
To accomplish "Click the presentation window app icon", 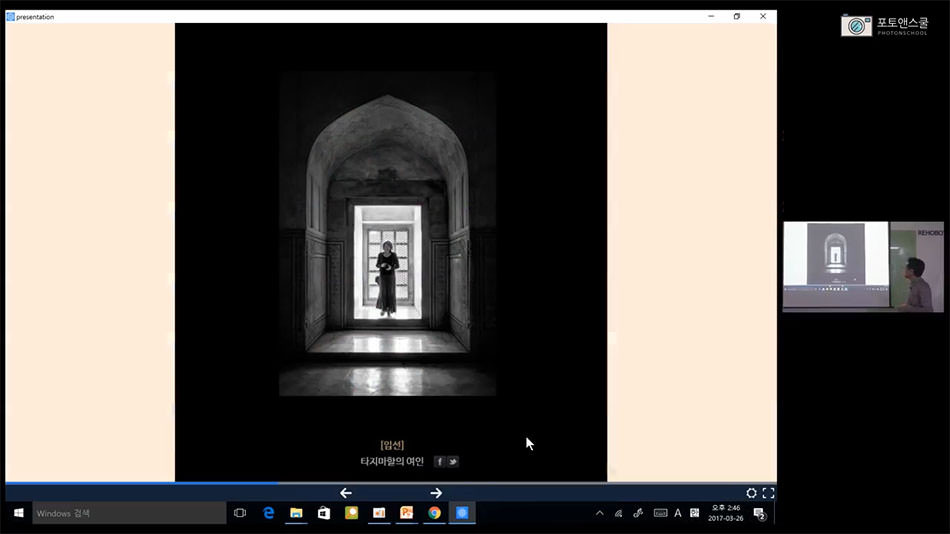I will pos(10,17).
